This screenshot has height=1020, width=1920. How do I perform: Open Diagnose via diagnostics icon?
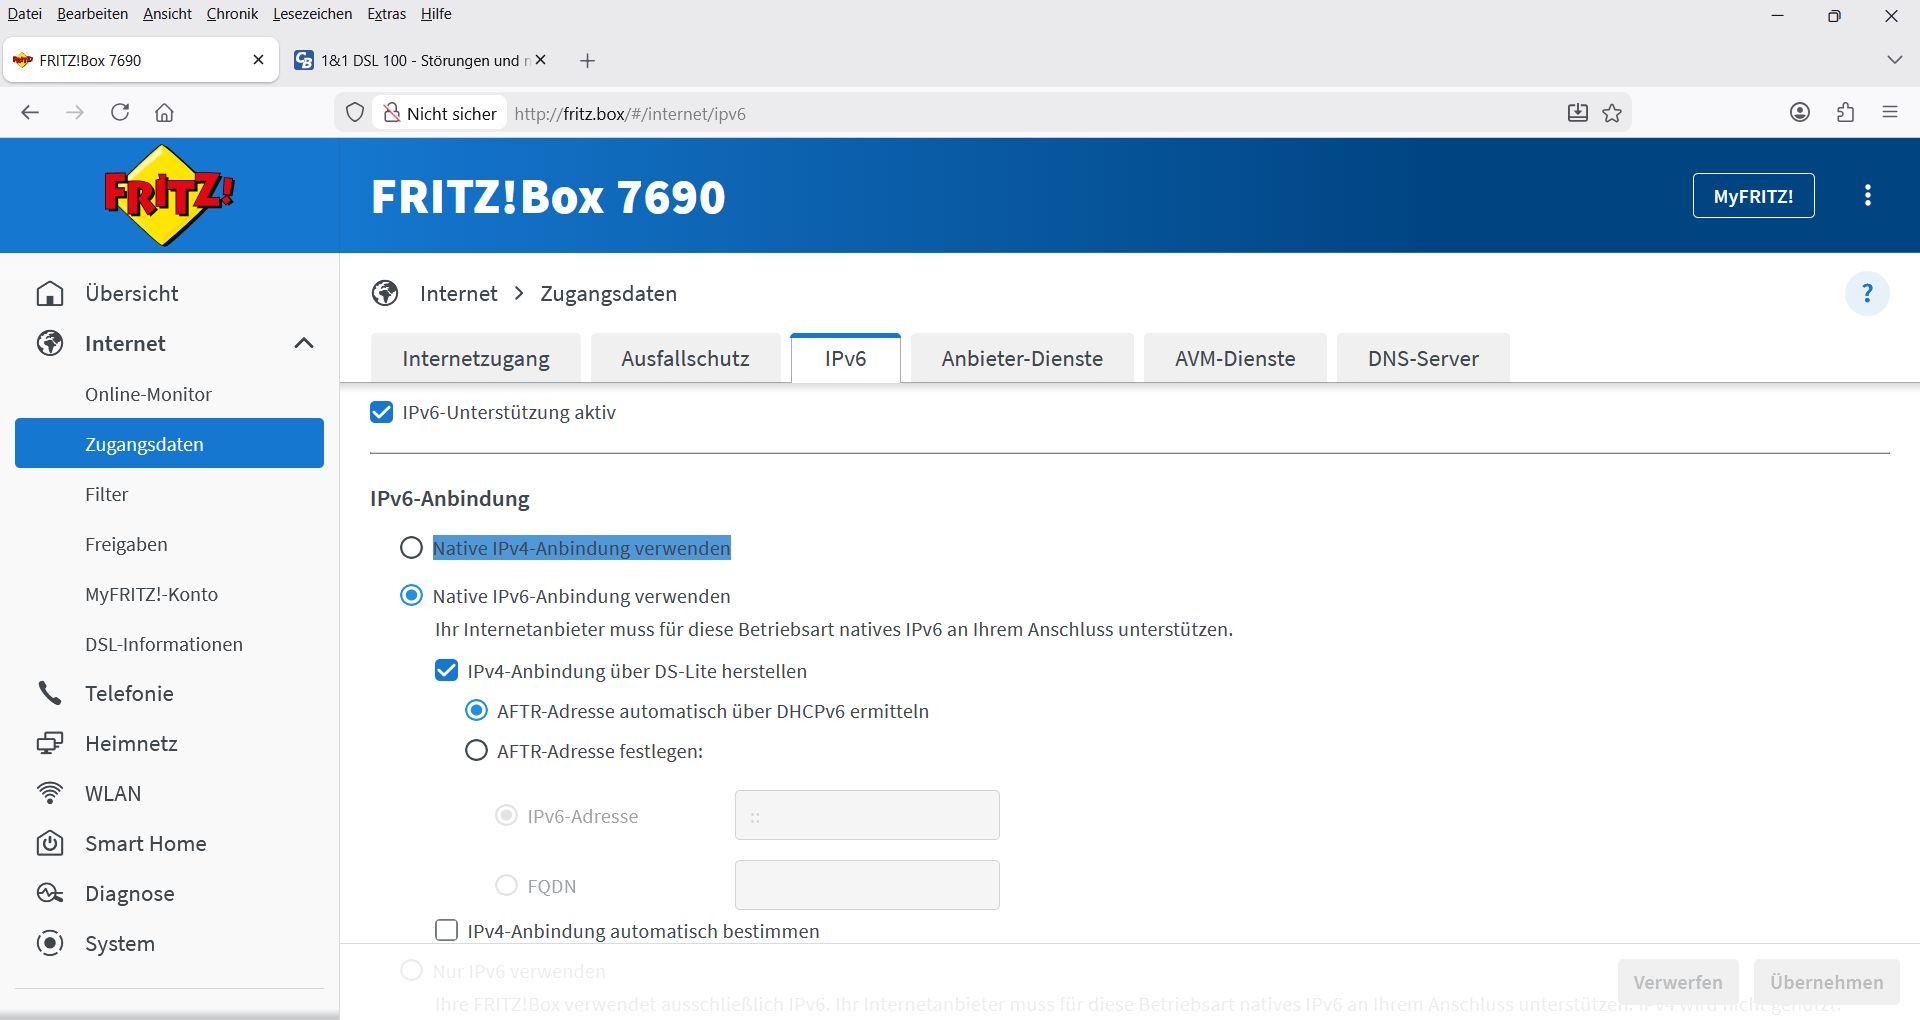pos(50,893)
